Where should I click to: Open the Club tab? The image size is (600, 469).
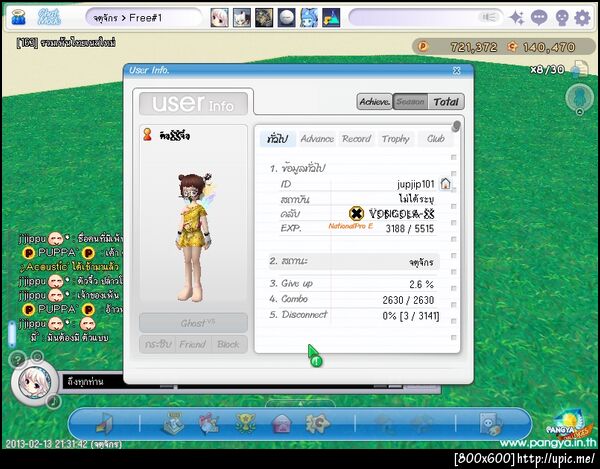click(435, 138)
